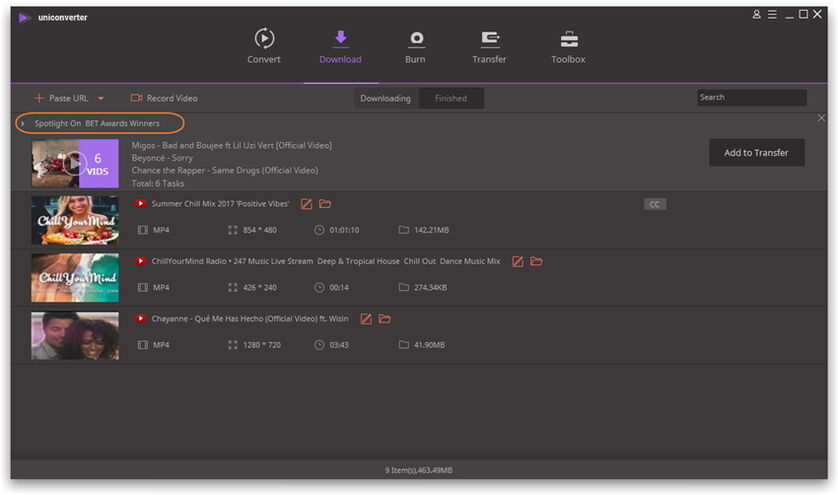Click the 'Chayanne - Qué Me Has Hecho' title

(x=250, y=319)
